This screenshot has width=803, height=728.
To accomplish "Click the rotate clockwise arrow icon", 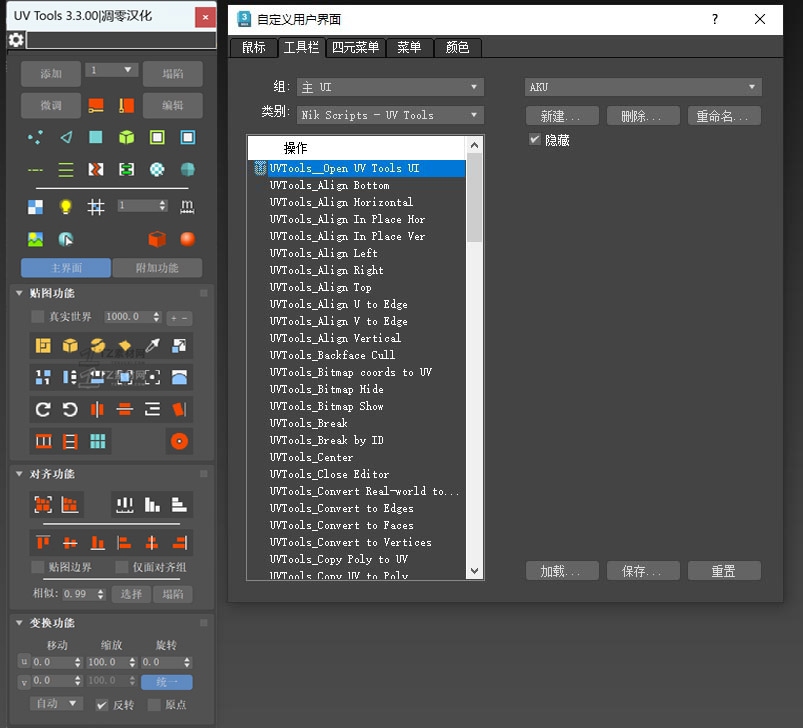I will 43,409.
